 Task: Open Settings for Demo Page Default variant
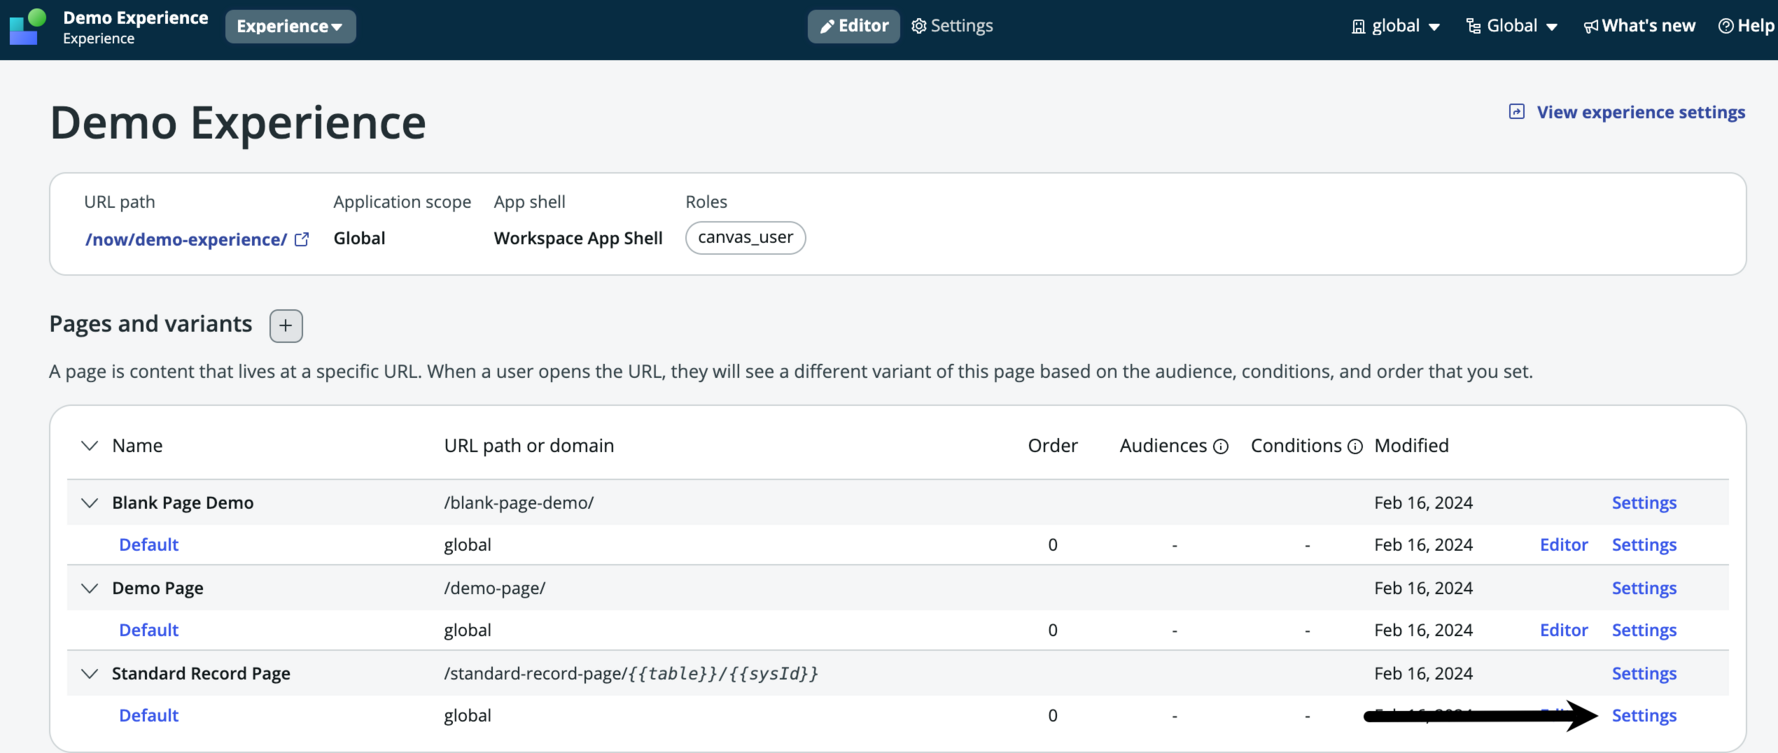[x=1644, y=630]
